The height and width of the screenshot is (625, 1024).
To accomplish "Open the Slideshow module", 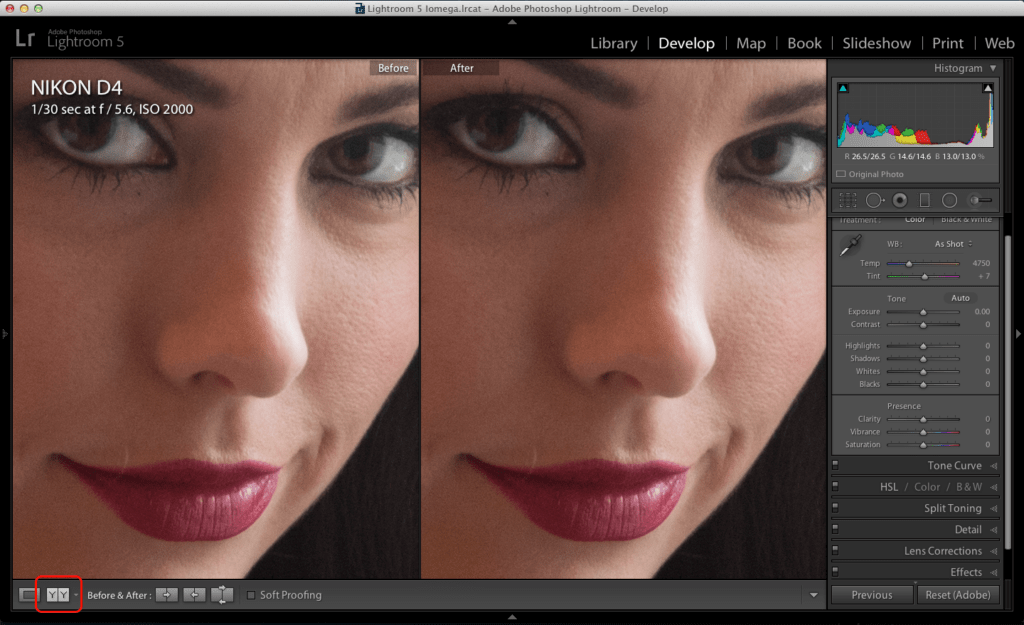I will [x=876, y=43].
